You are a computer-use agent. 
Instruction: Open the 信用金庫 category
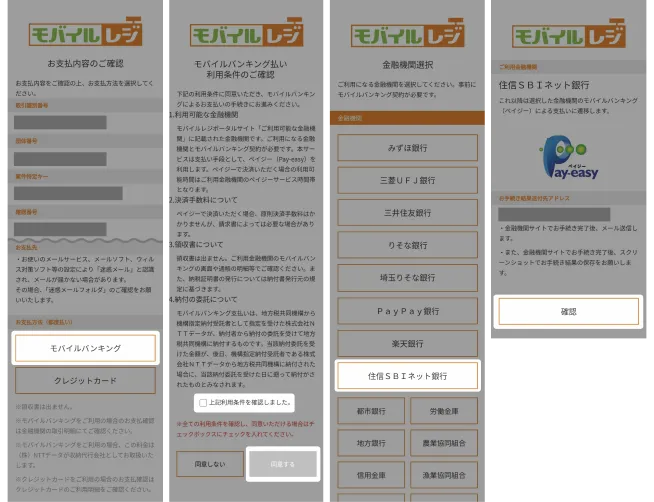[x=371, y=475]
